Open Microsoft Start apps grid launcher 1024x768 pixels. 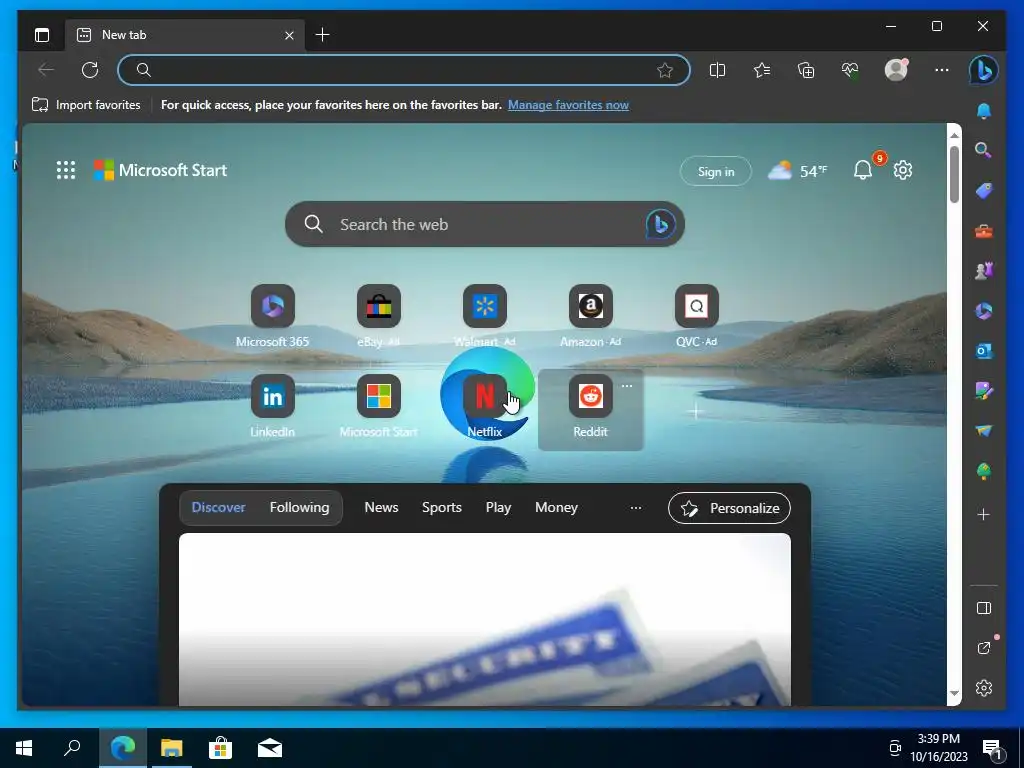pyautogui.click(x=66, y=170)
